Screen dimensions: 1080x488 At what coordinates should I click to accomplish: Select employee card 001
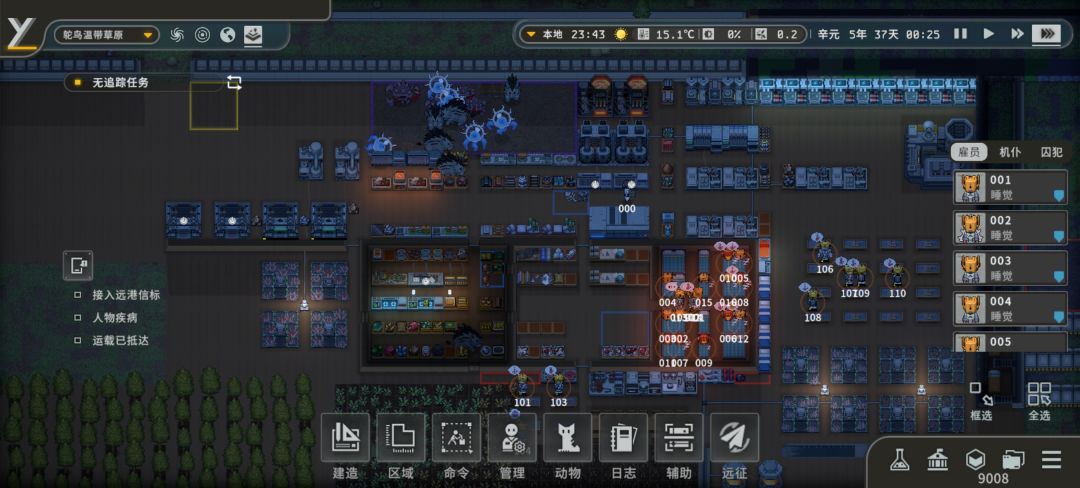click(x=1010, y=188)
